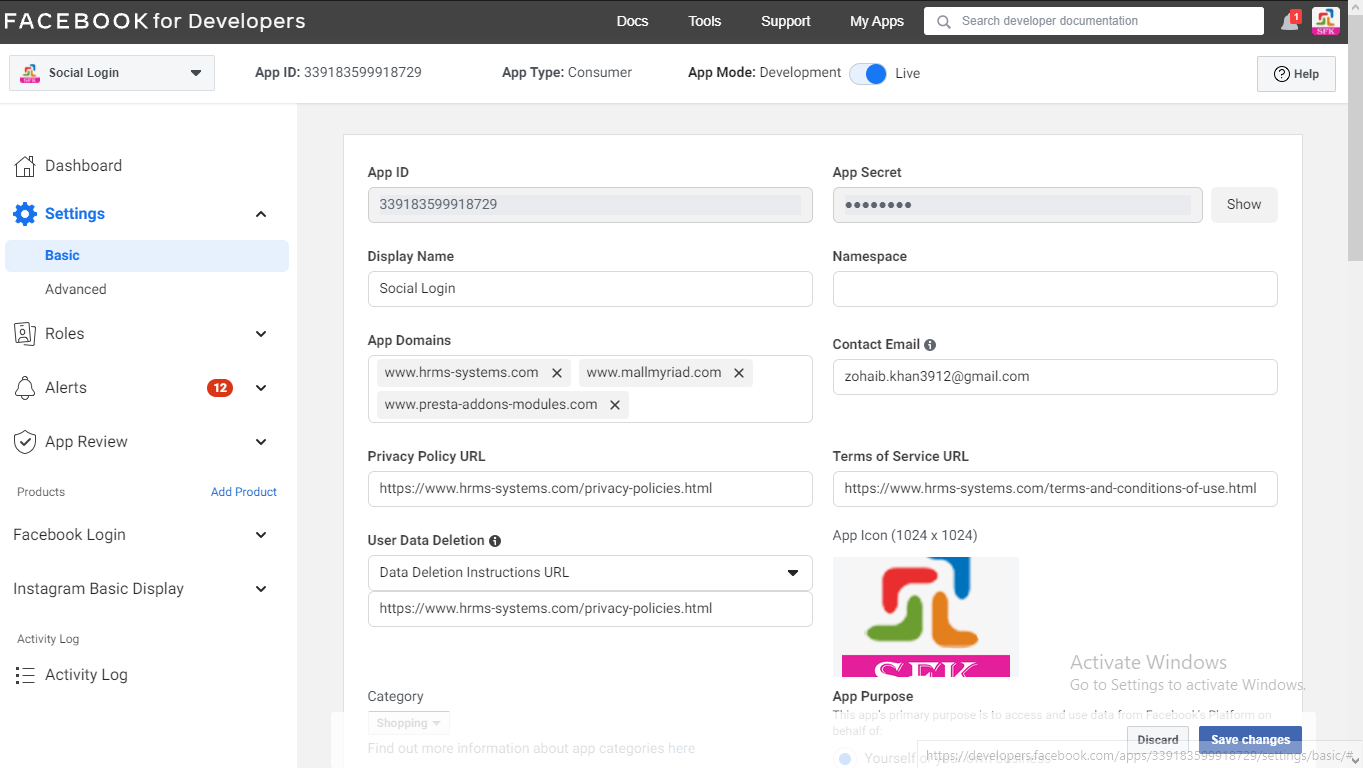Click Show to reveal the App Secret
Image resolution: width=1363 pixels, height=768 pixels.
(1244, 204)
